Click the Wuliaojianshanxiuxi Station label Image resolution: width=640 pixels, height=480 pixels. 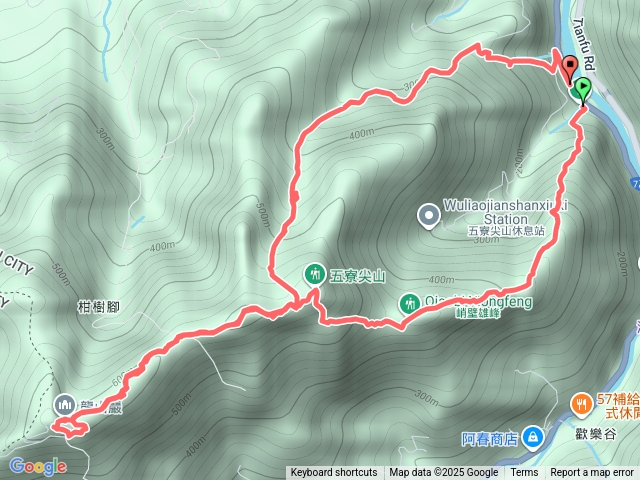(505, 212)
